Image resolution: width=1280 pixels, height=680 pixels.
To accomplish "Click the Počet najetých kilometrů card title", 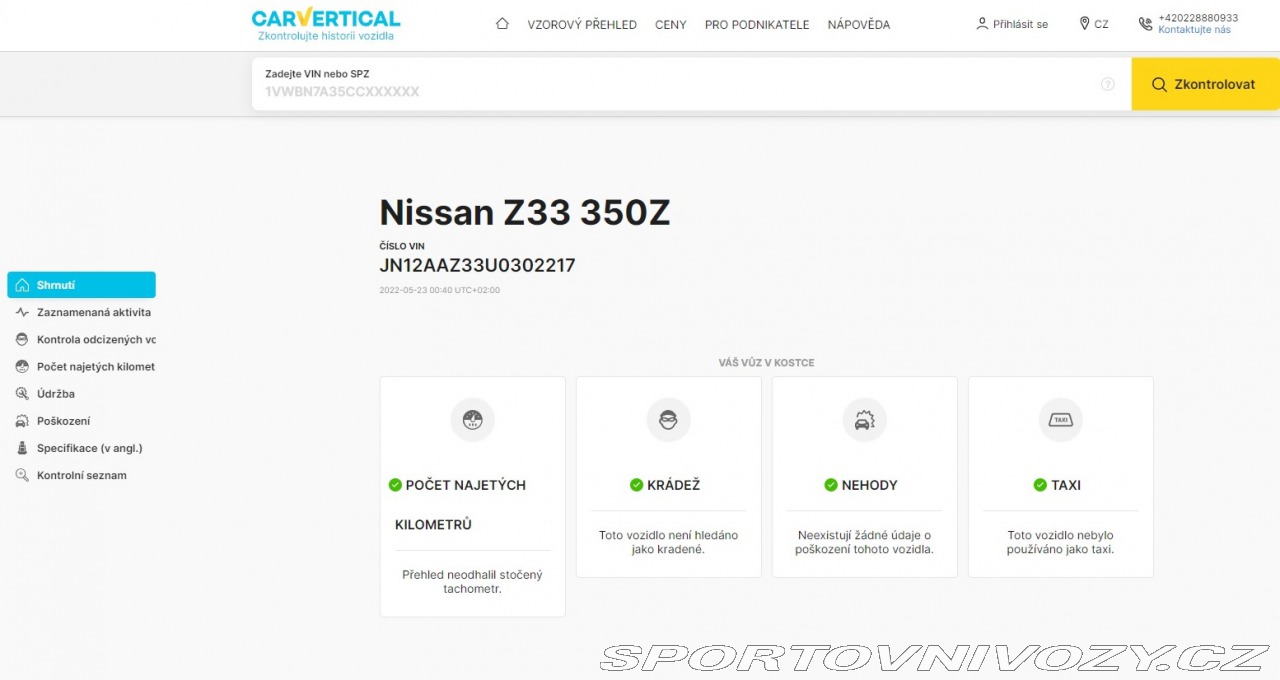I will pos(461,505).
